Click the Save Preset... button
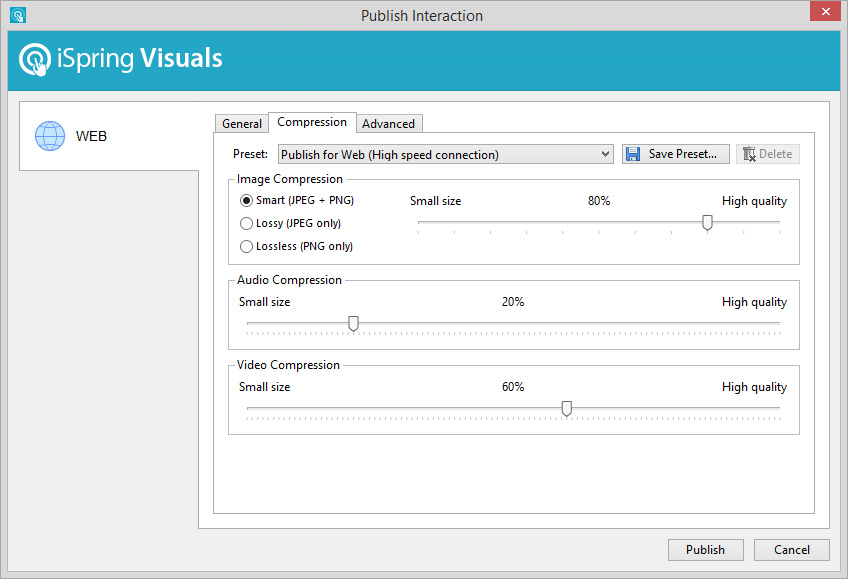The image size is (848, 579). (x=676, y=154)
